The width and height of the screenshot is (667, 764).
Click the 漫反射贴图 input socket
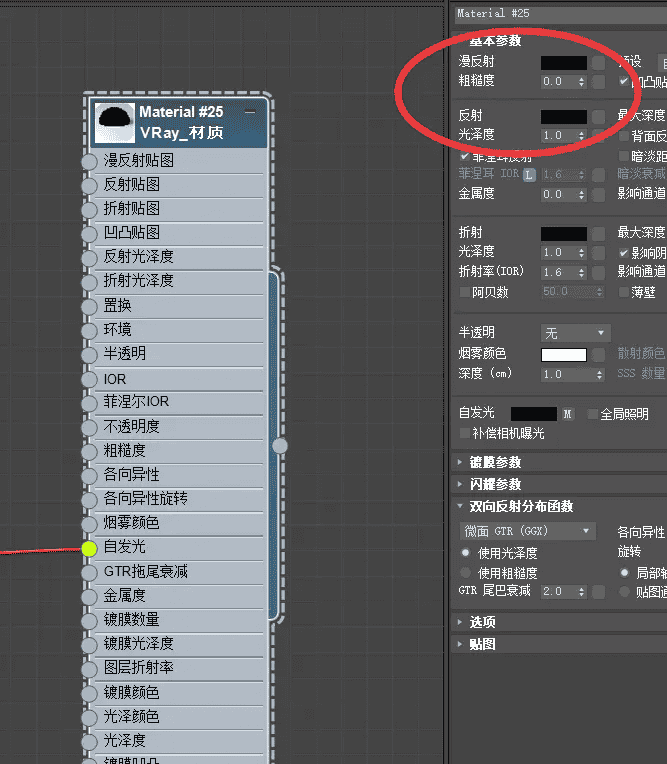click(x=89, y=161)
